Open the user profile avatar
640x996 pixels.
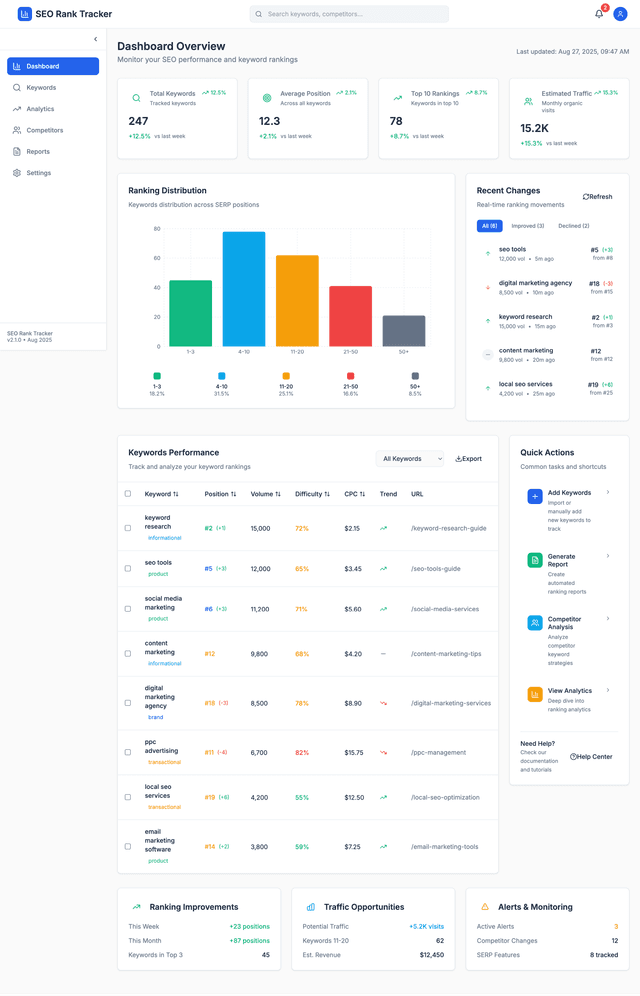coord(621,14)
